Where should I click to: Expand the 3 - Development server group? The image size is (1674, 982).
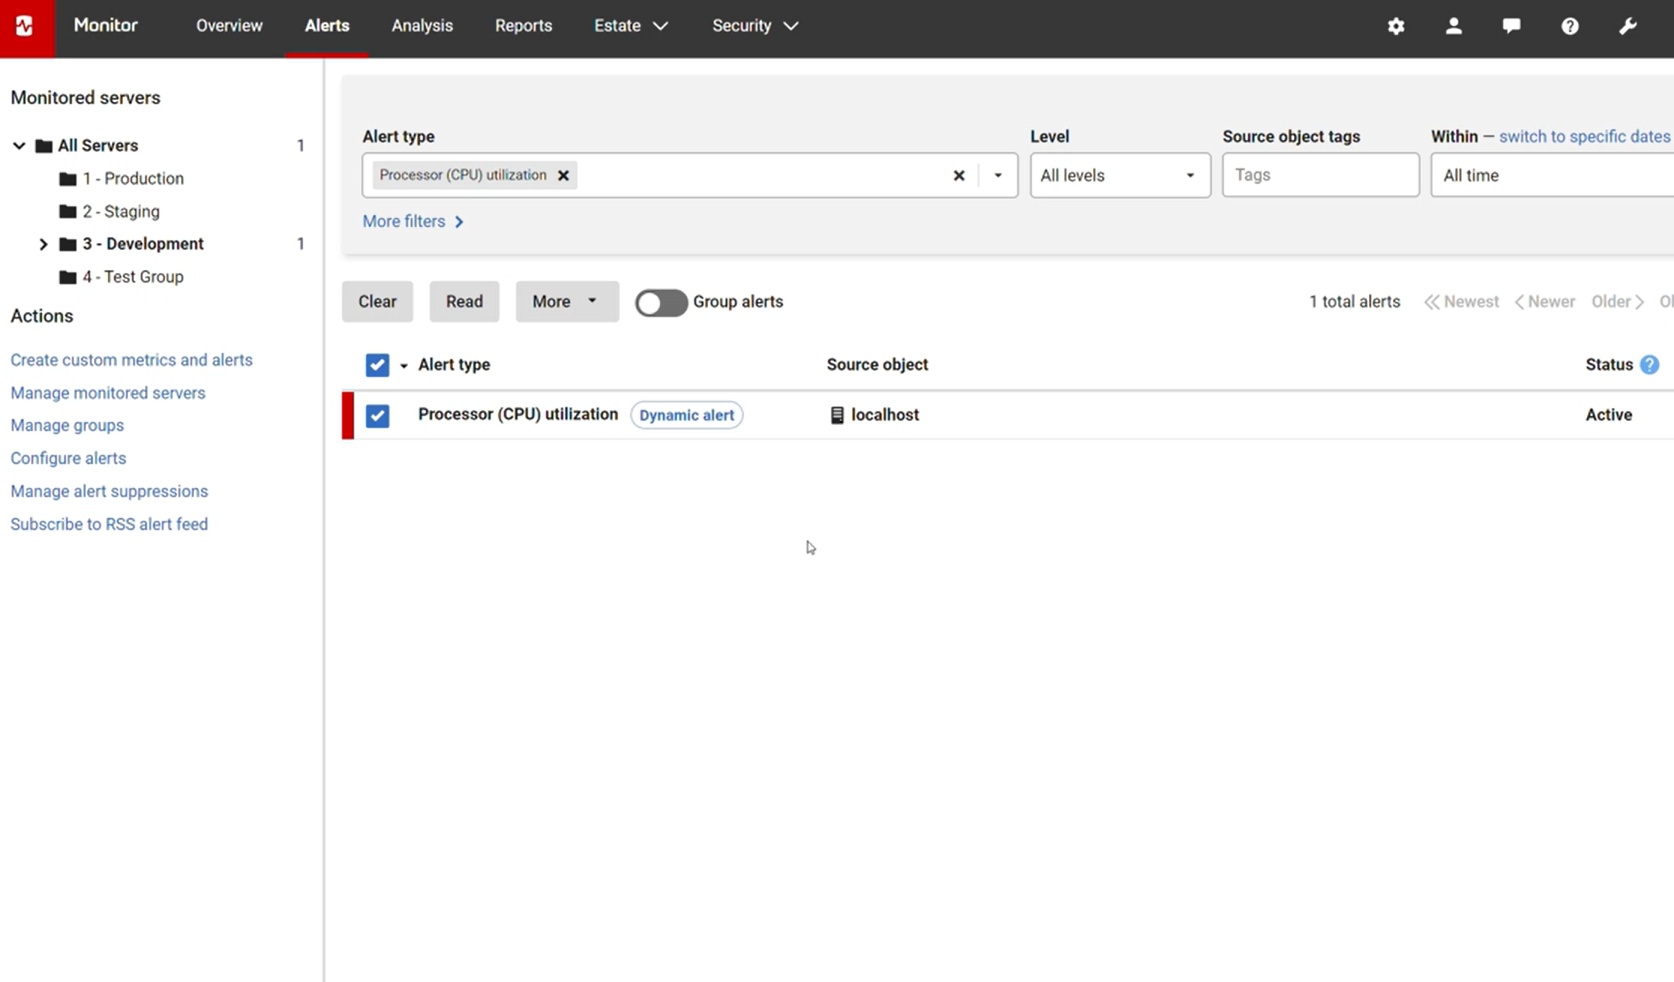43,243
